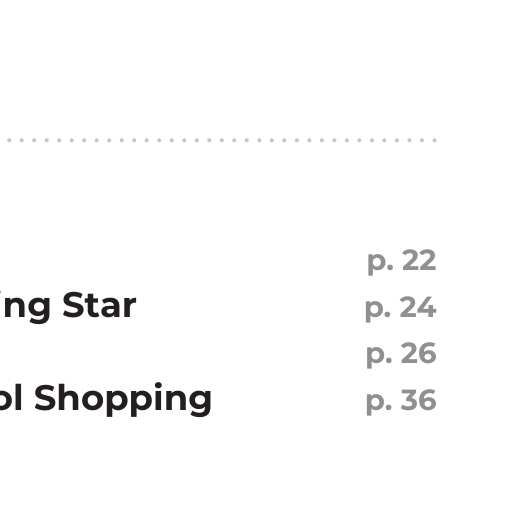Click the 'p.' abbreviation beside 24

click(378, 311)
